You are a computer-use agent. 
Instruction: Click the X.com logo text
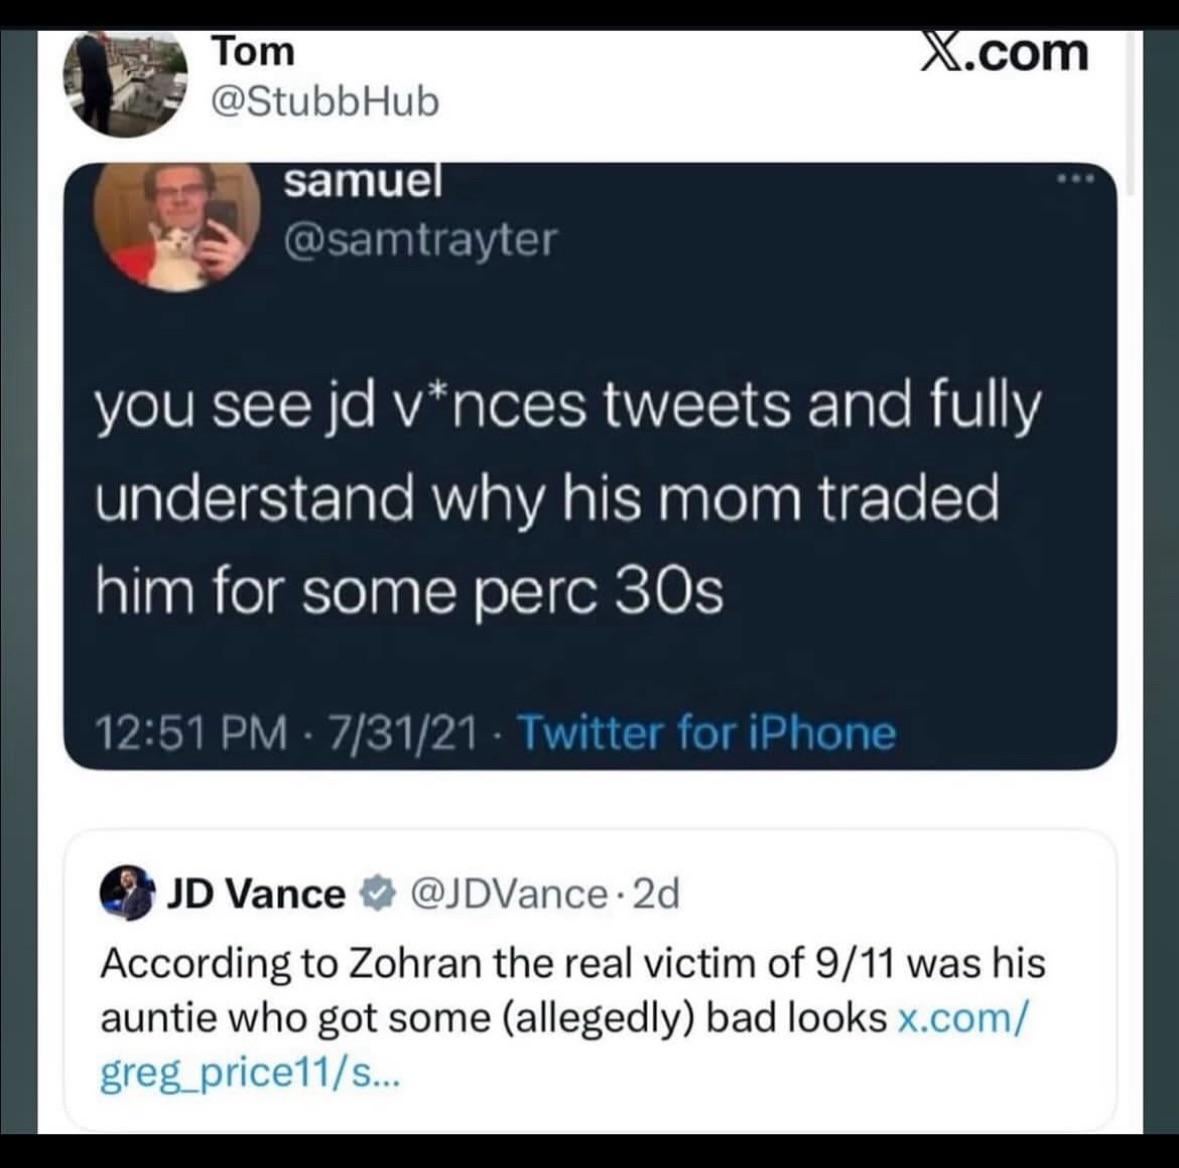[1003, 52]
